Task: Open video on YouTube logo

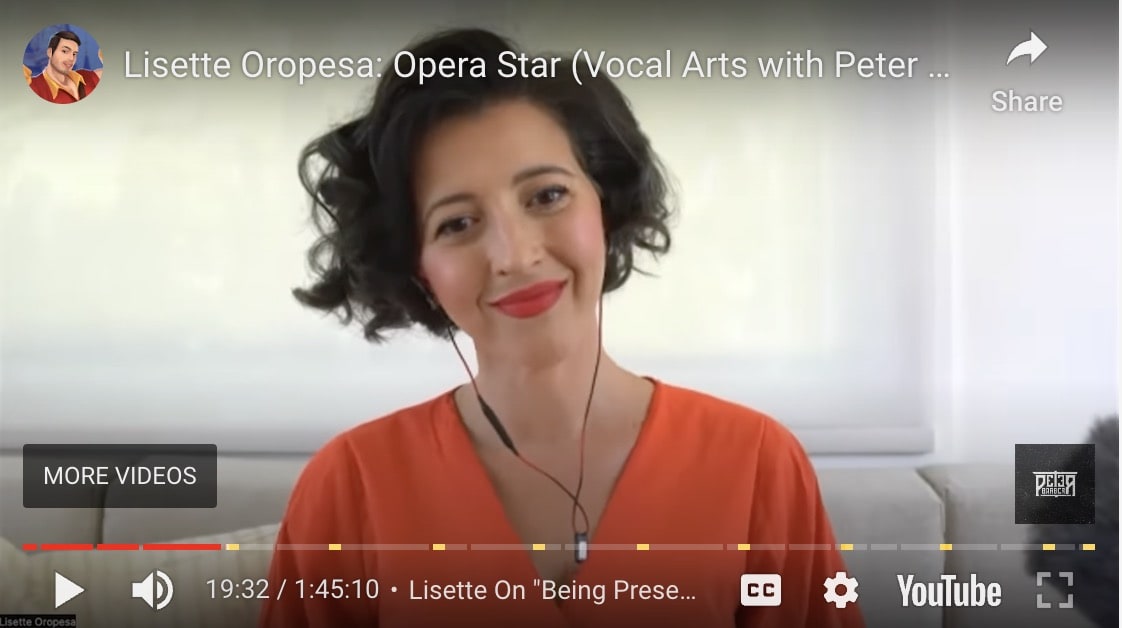Action: click(x=949, y=591)
